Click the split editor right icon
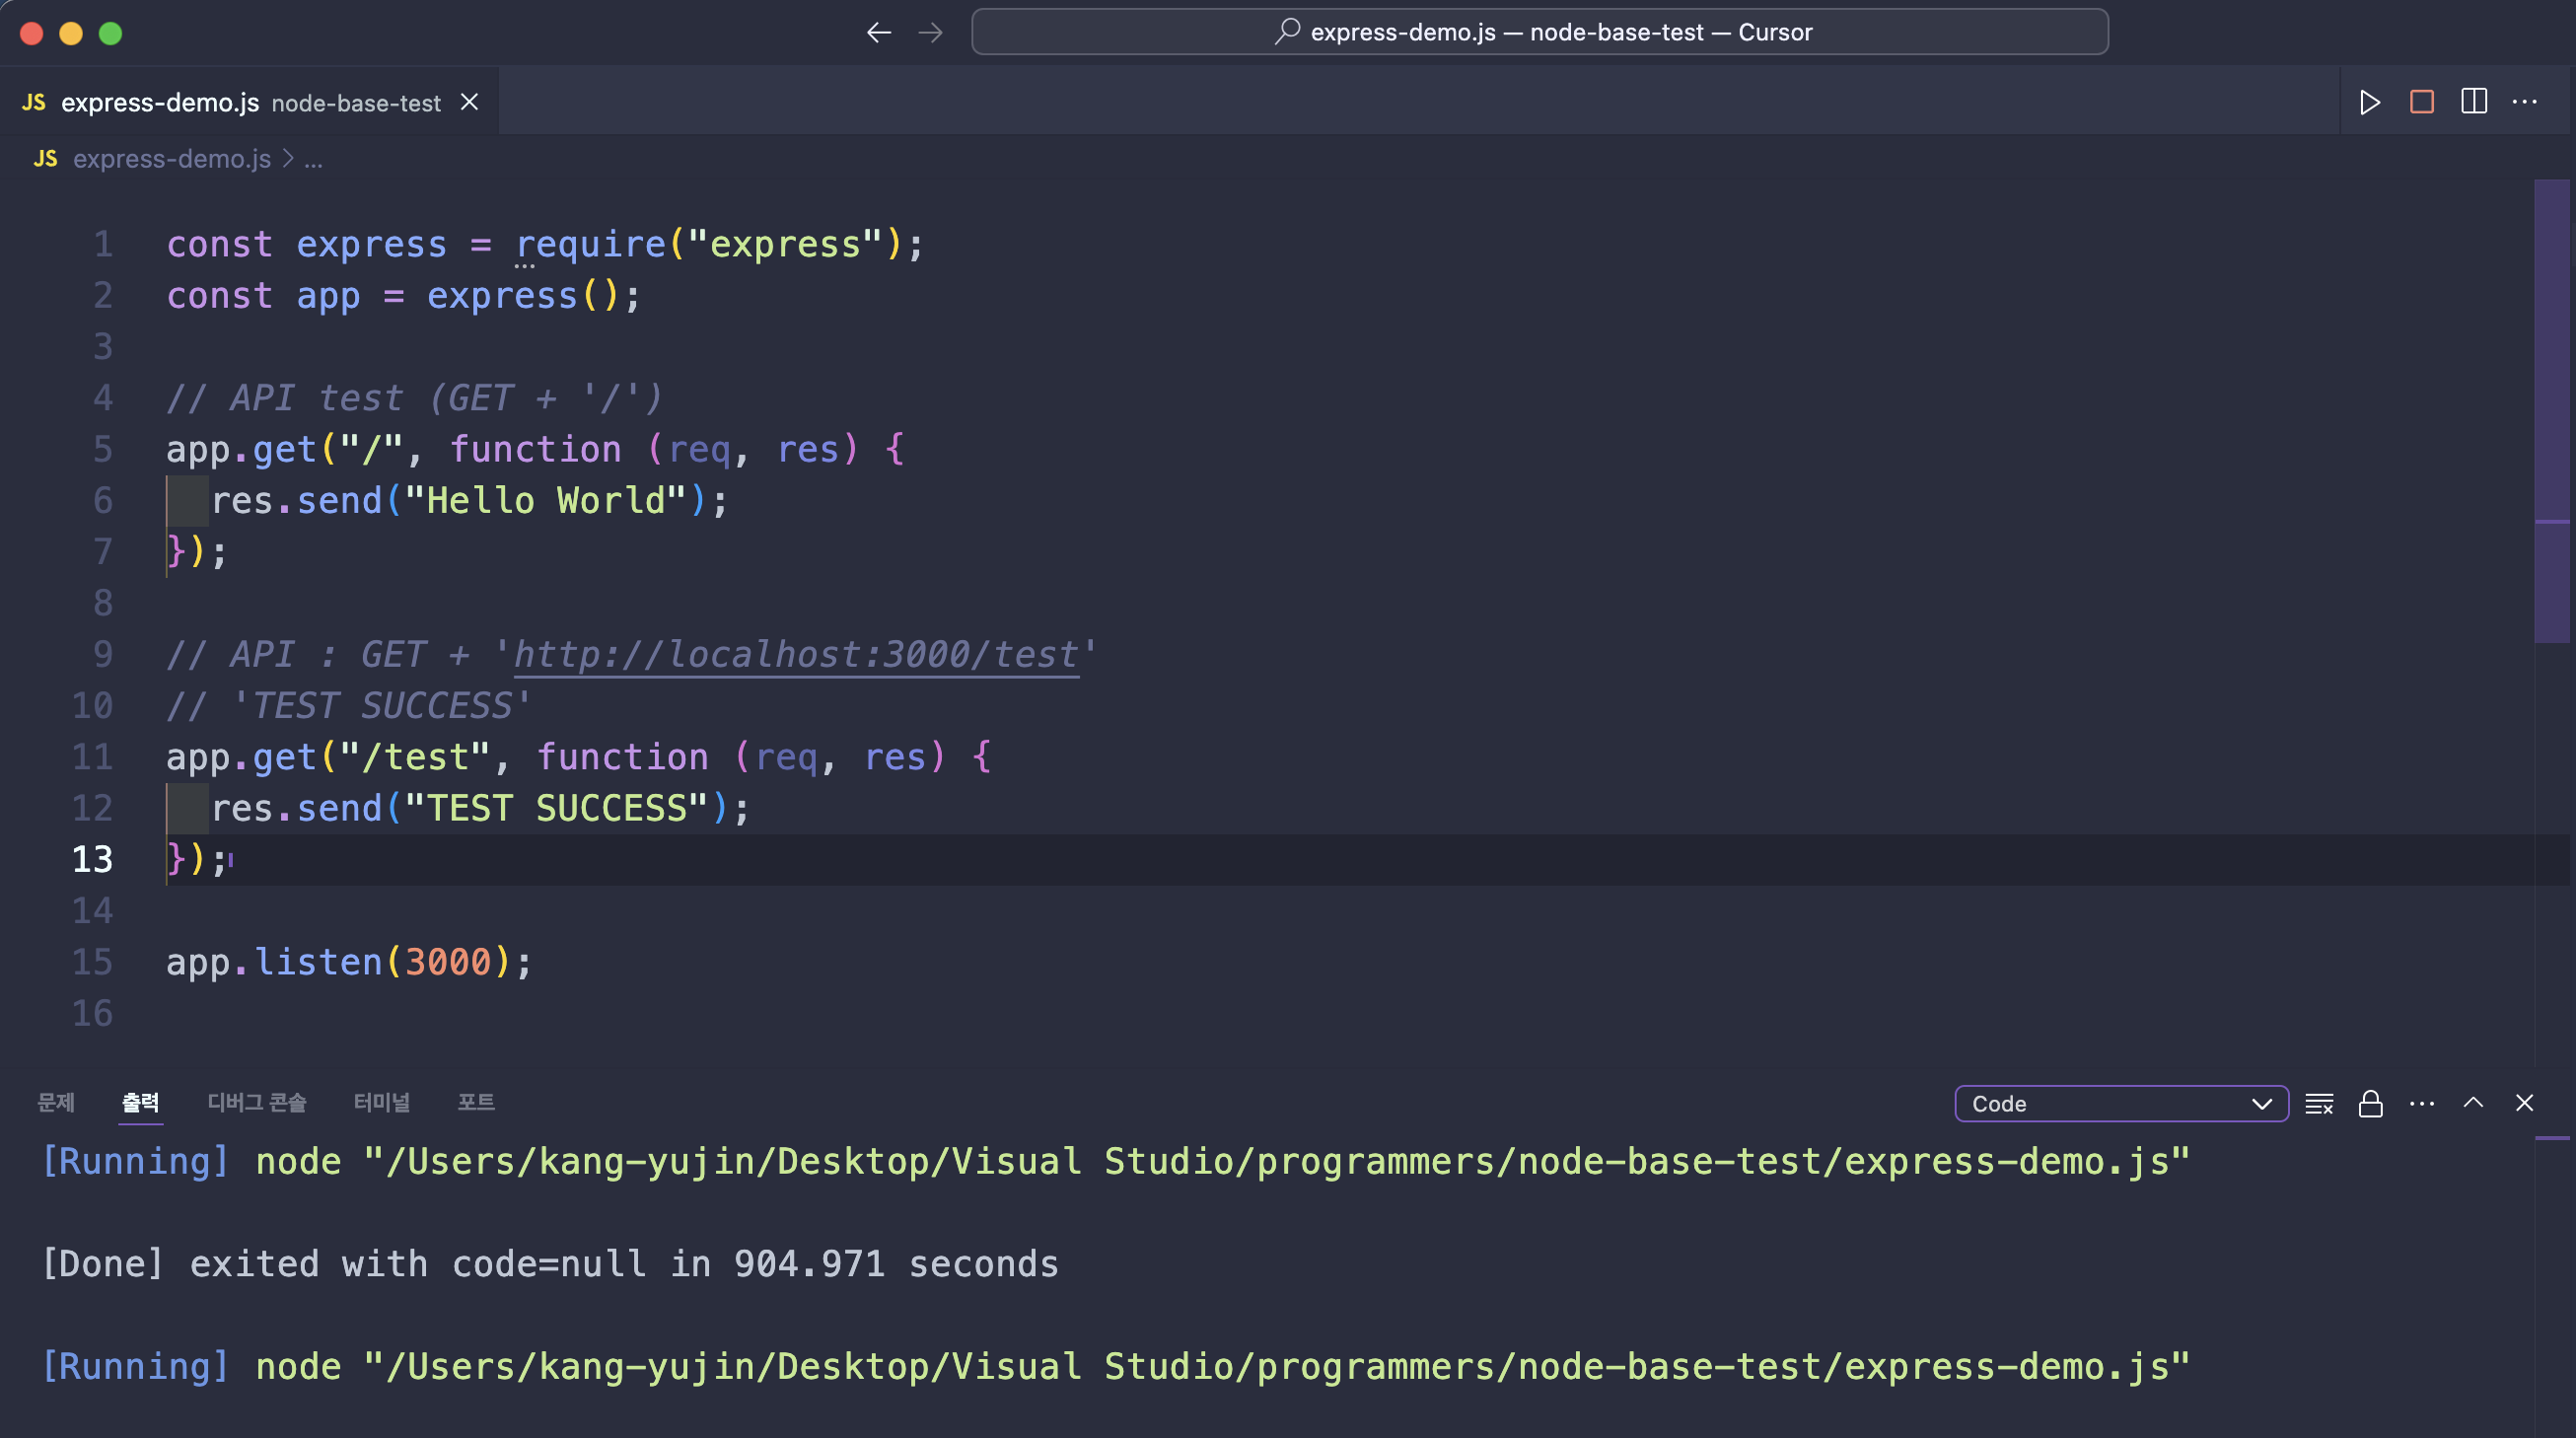2576x1438 pixels. tap(2473, 102)
